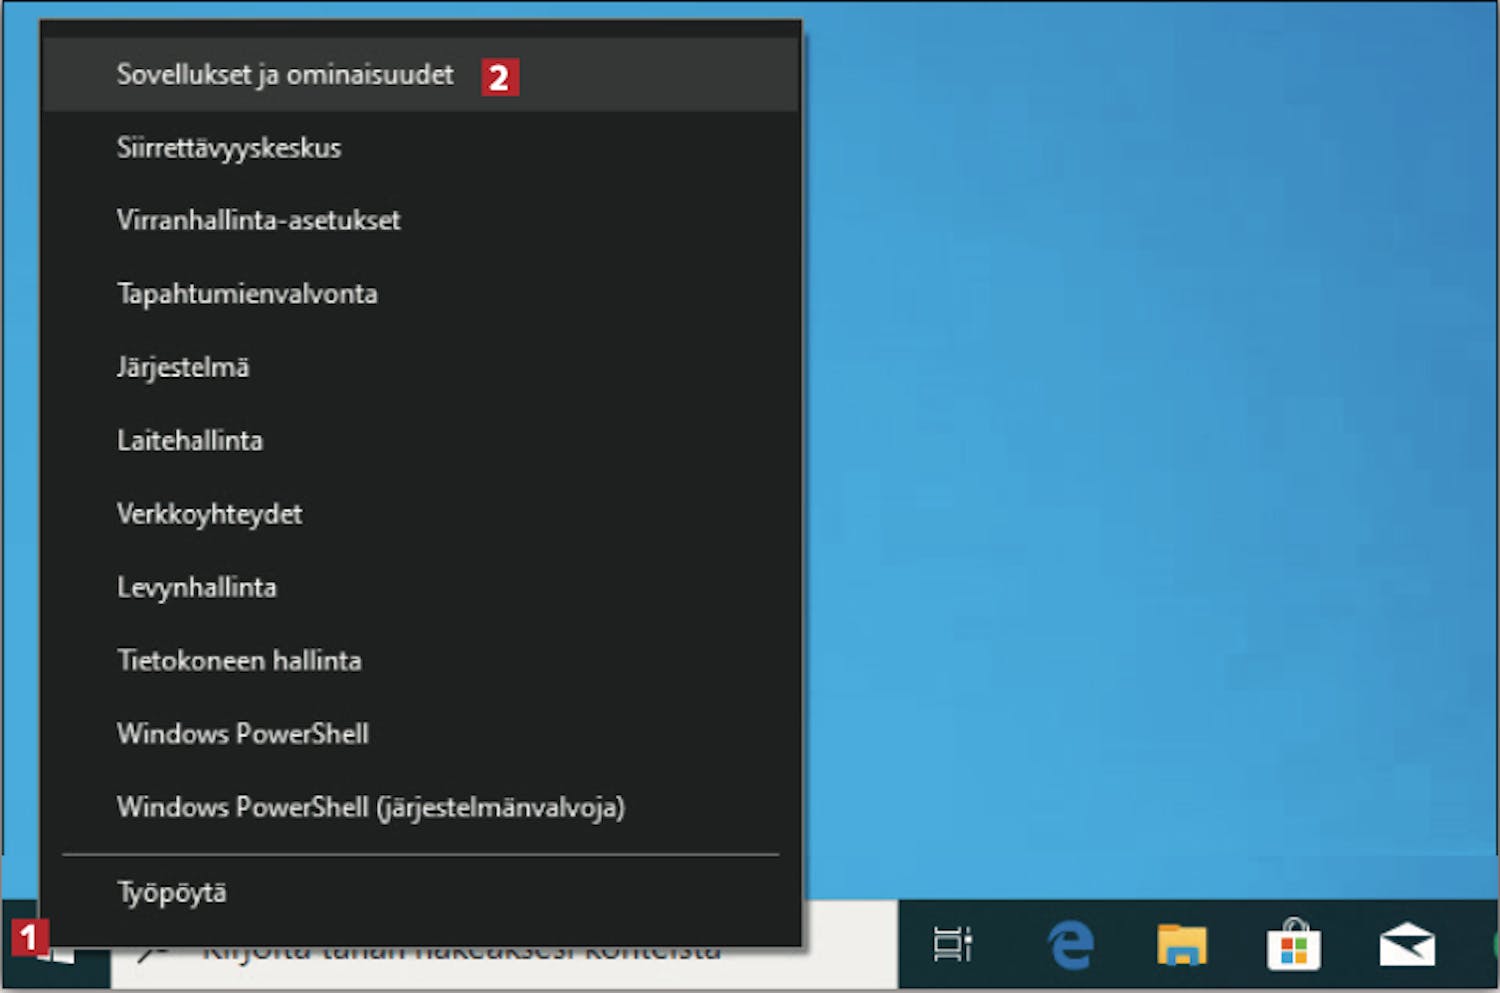Screen dimensions: 1500x993
Task: Launch Windows PowerShell (järjestelmänvalvoja)
Action: click(370, 807)
